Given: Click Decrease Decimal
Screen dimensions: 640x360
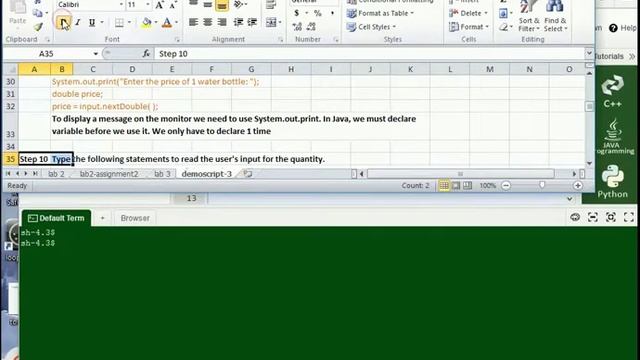Looking at the screenshot, I should pyautogui.click(x=311, y=27).
